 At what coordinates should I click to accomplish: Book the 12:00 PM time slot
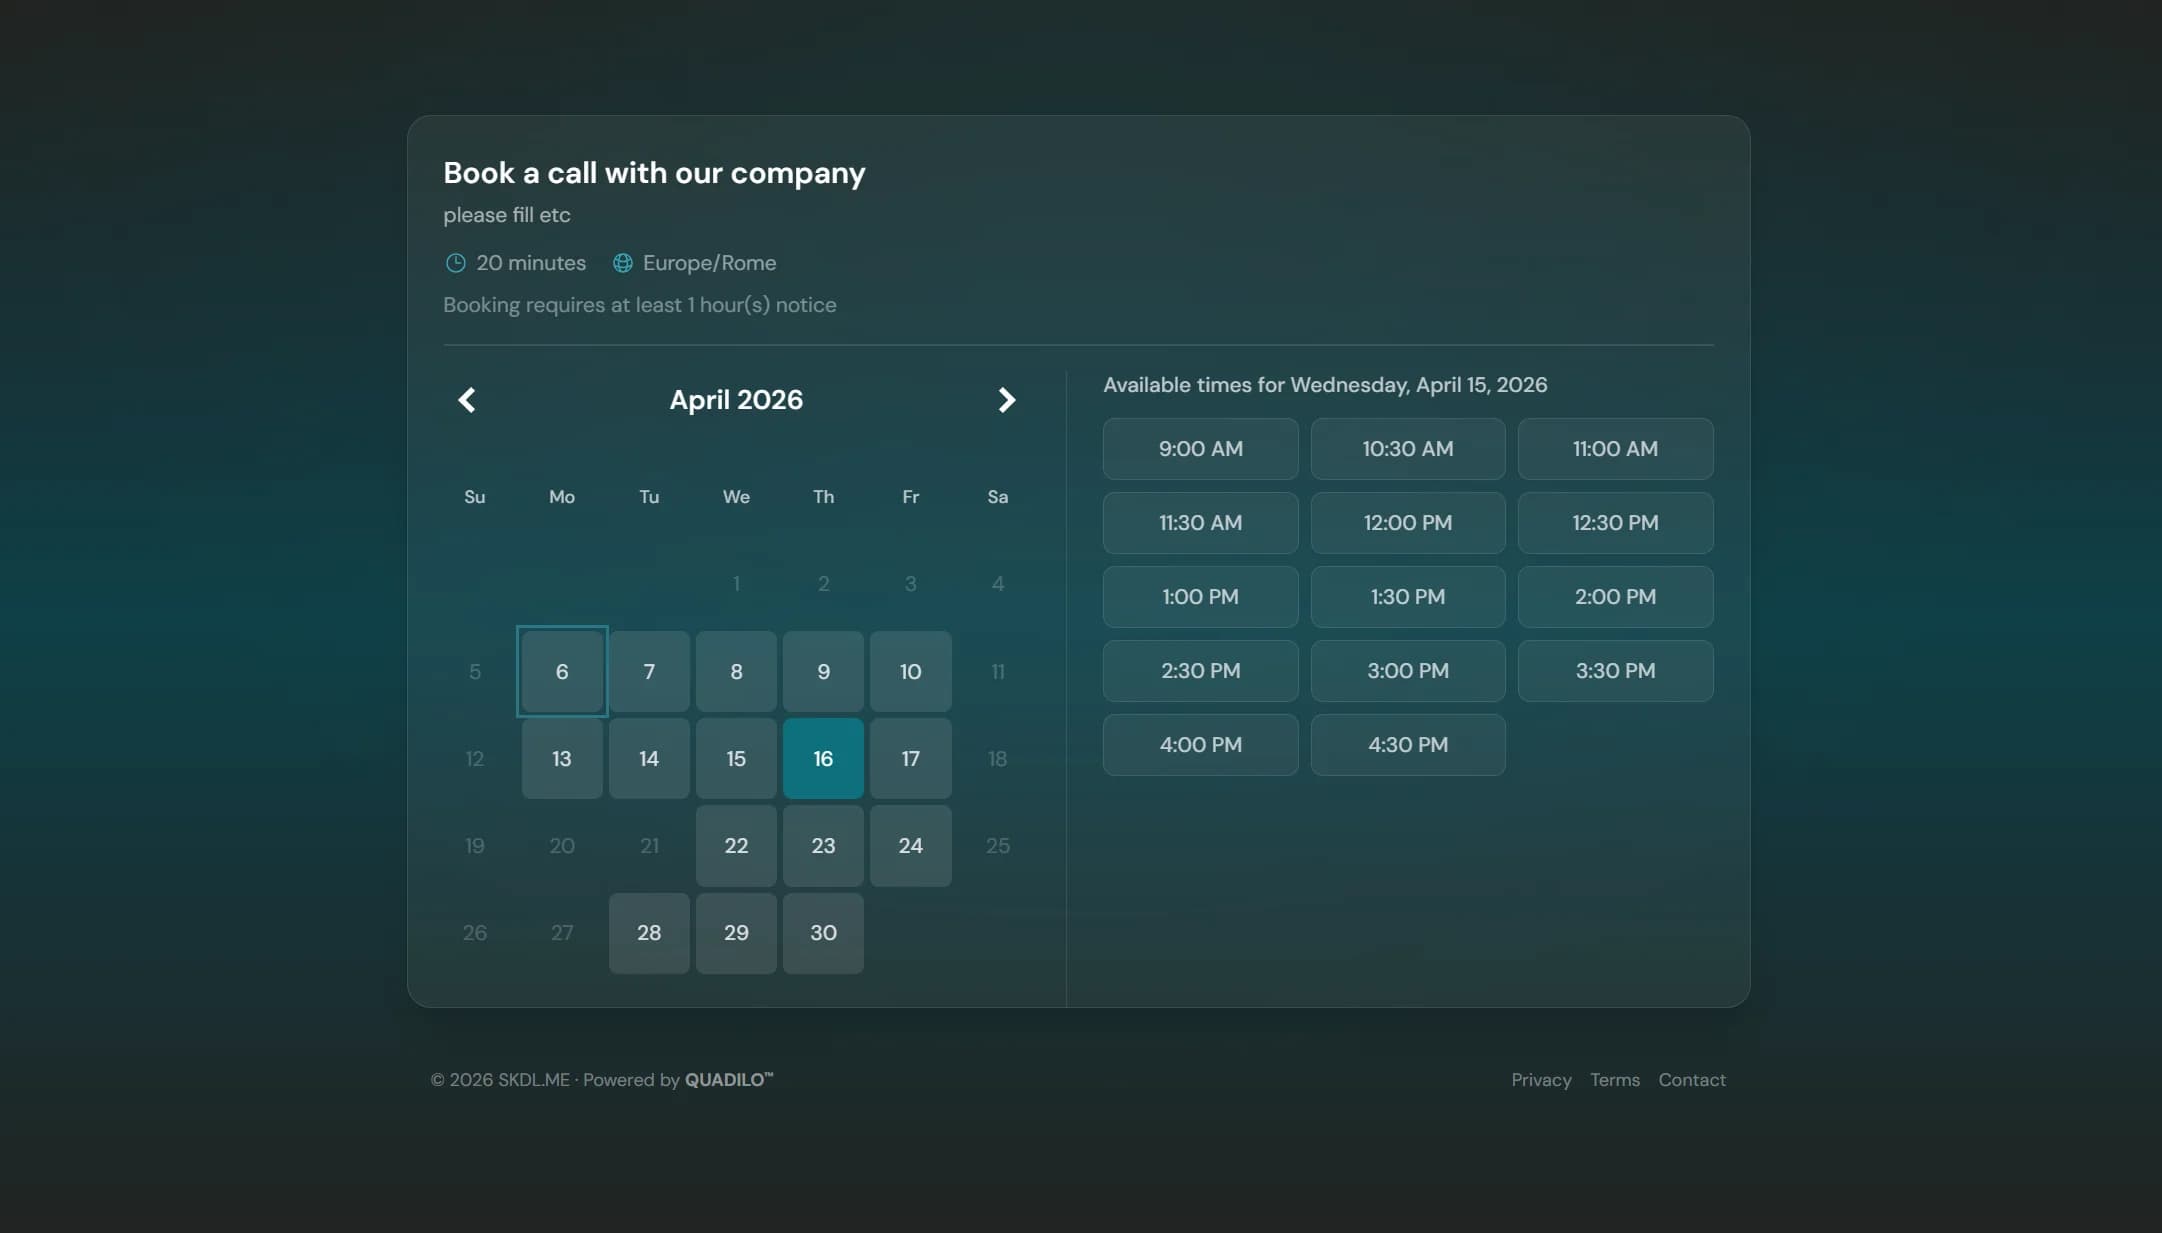coord(1408,523)
